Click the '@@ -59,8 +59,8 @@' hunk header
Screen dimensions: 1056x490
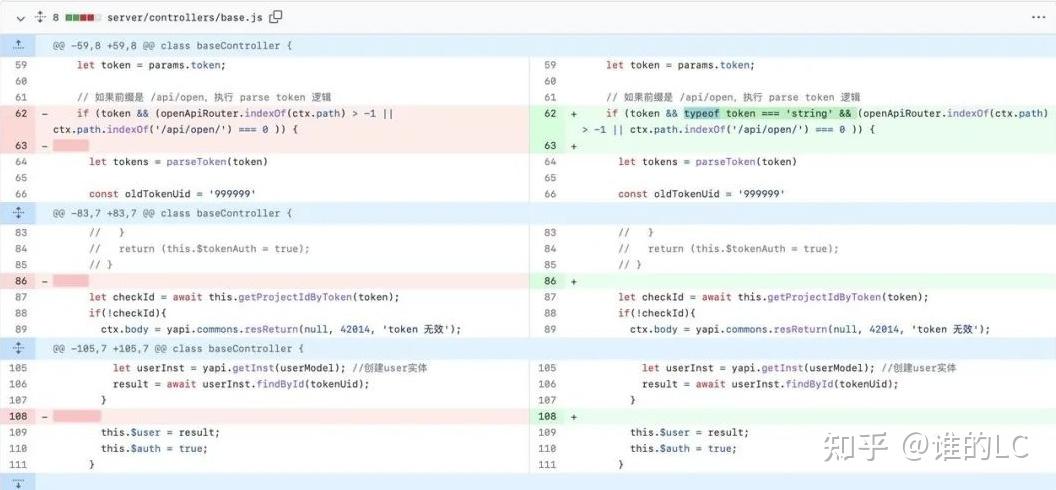click(172, 46)
